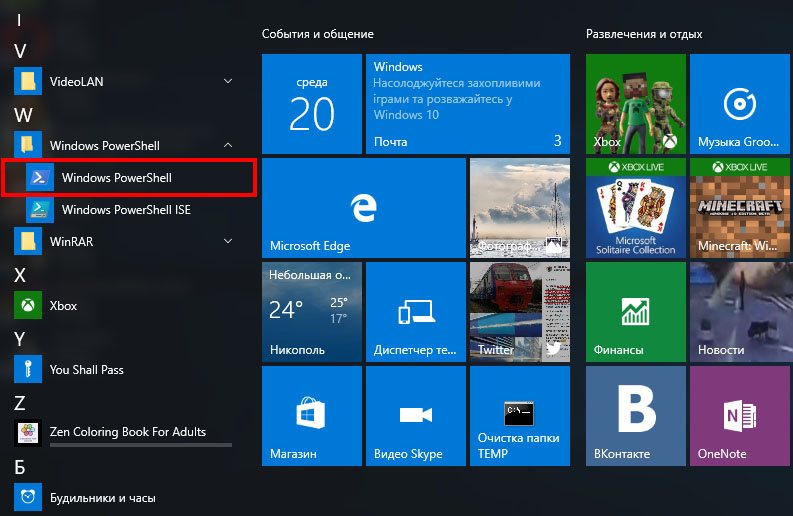Open the Microsoft Edge tile
This screenshot has height=516, width=793.
click(x=364, y=208)
